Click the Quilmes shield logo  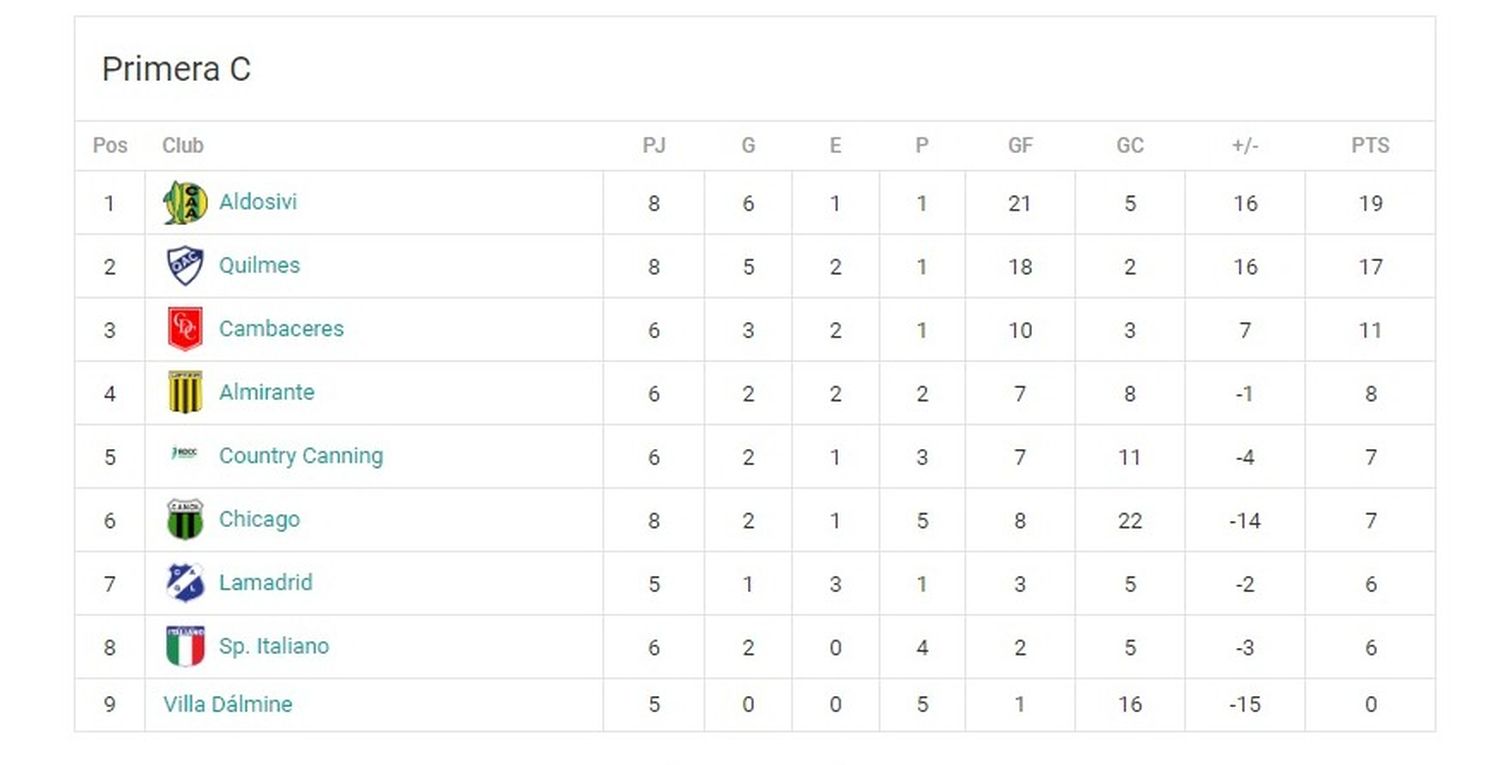[185, 266]
